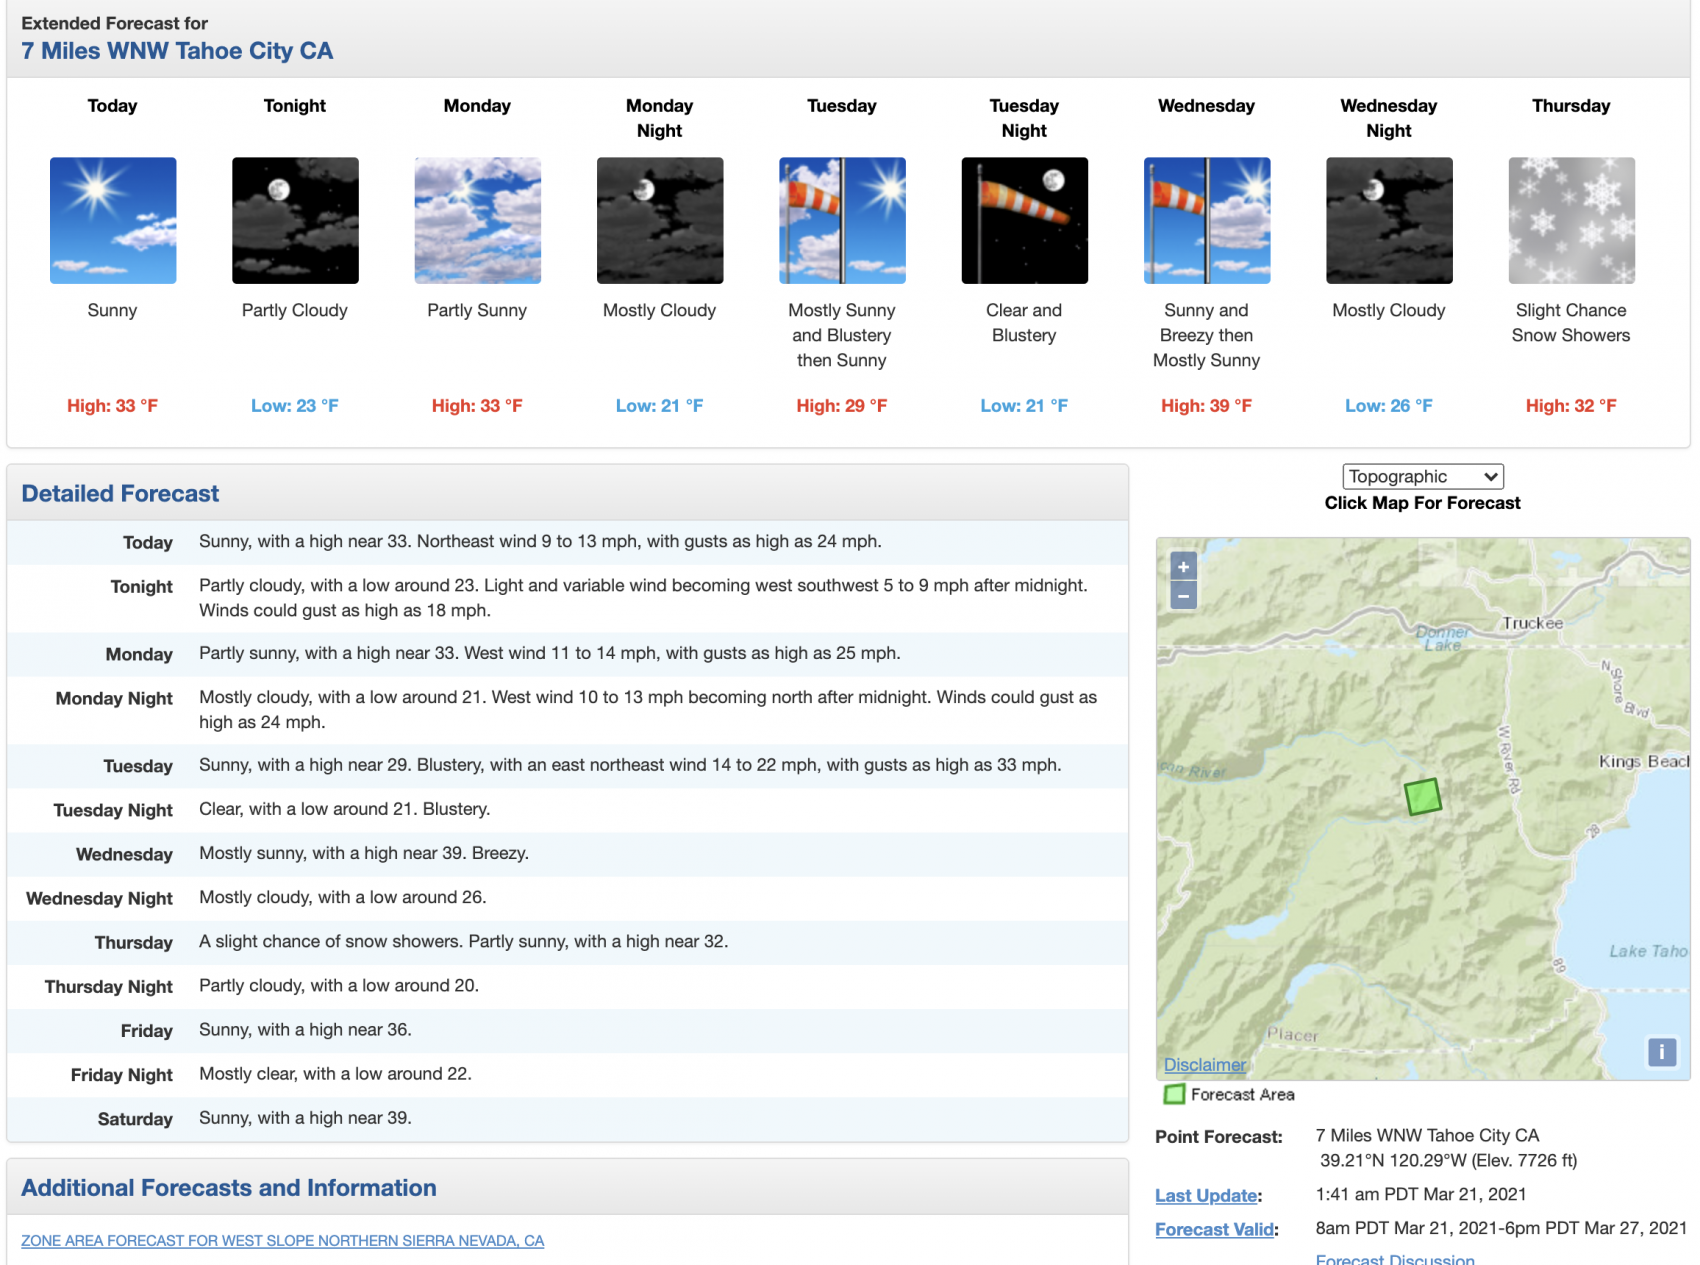Open the Topographic map type dropdown
The width and height of the screenshot is (1700, 1265).
coord(1423,477)
